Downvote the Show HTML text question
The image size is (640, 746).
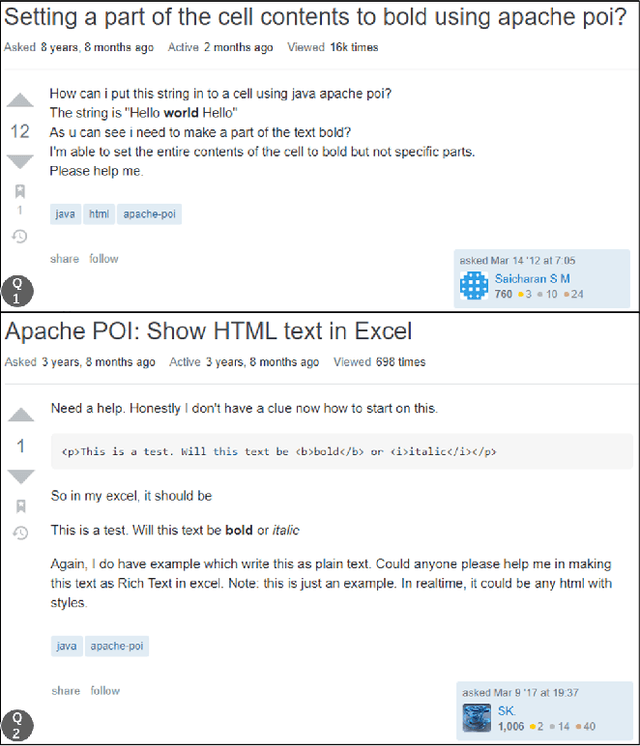[20, 475]
